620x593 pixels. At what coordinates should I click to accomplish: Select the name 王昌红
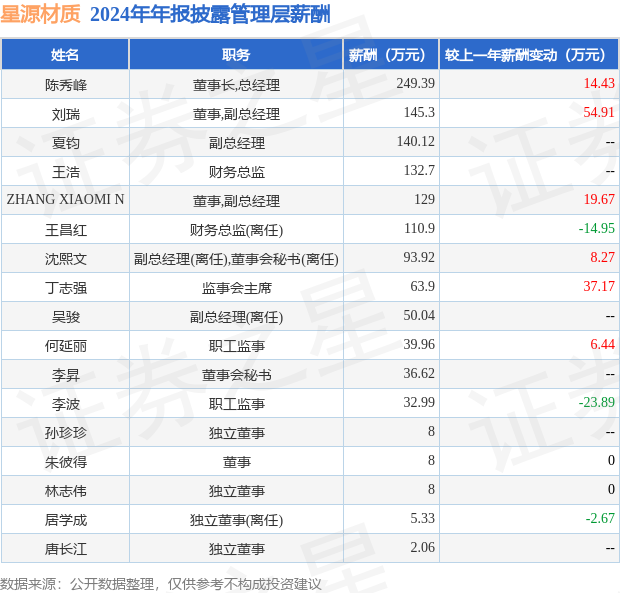click(66, 230)
